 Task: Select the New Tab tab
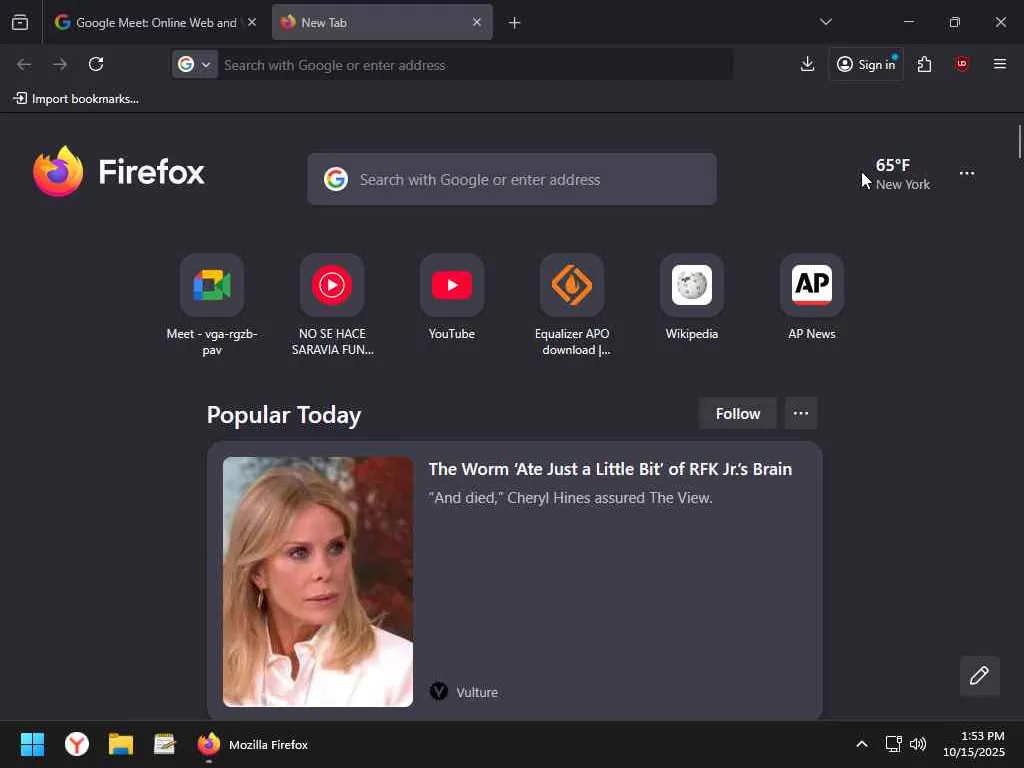pos(381,22)
